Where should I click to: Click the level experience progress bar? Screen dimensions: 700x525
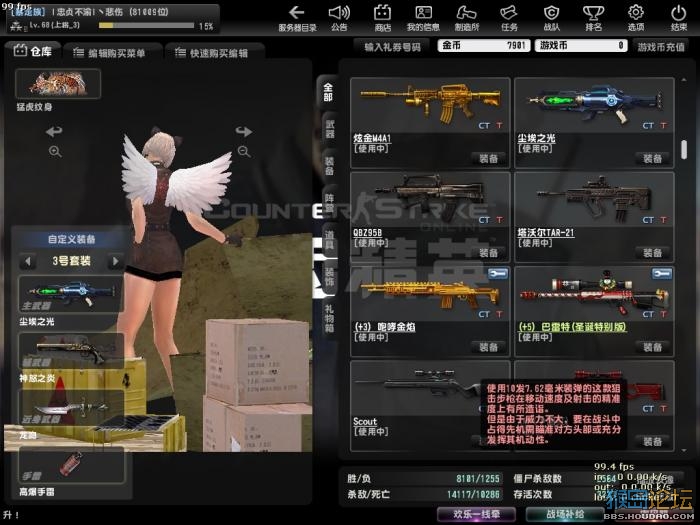pyautogui.click(x=146, y=26)
